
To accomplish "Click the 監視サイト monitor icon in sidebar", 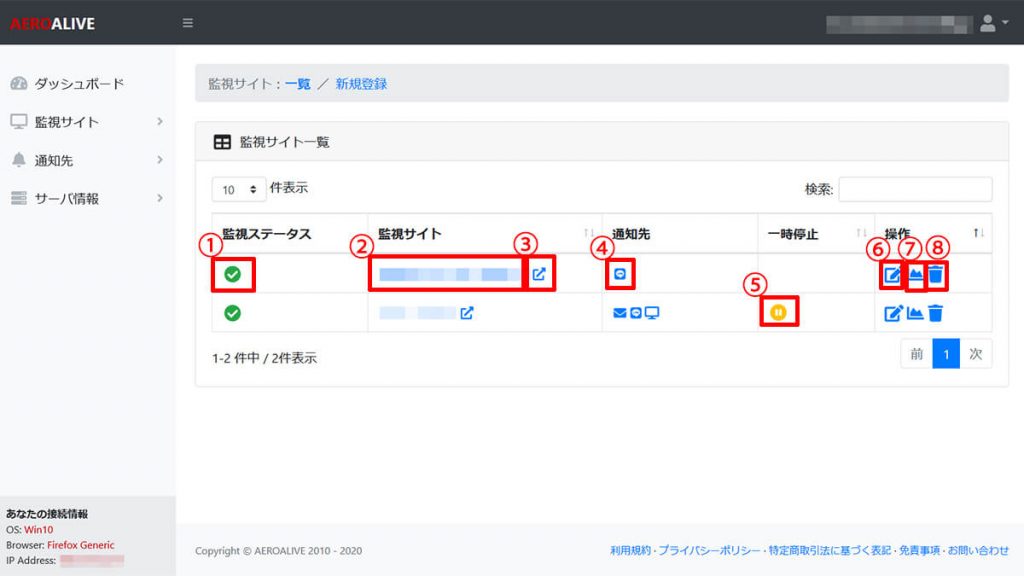I will (x=19, y=121).
